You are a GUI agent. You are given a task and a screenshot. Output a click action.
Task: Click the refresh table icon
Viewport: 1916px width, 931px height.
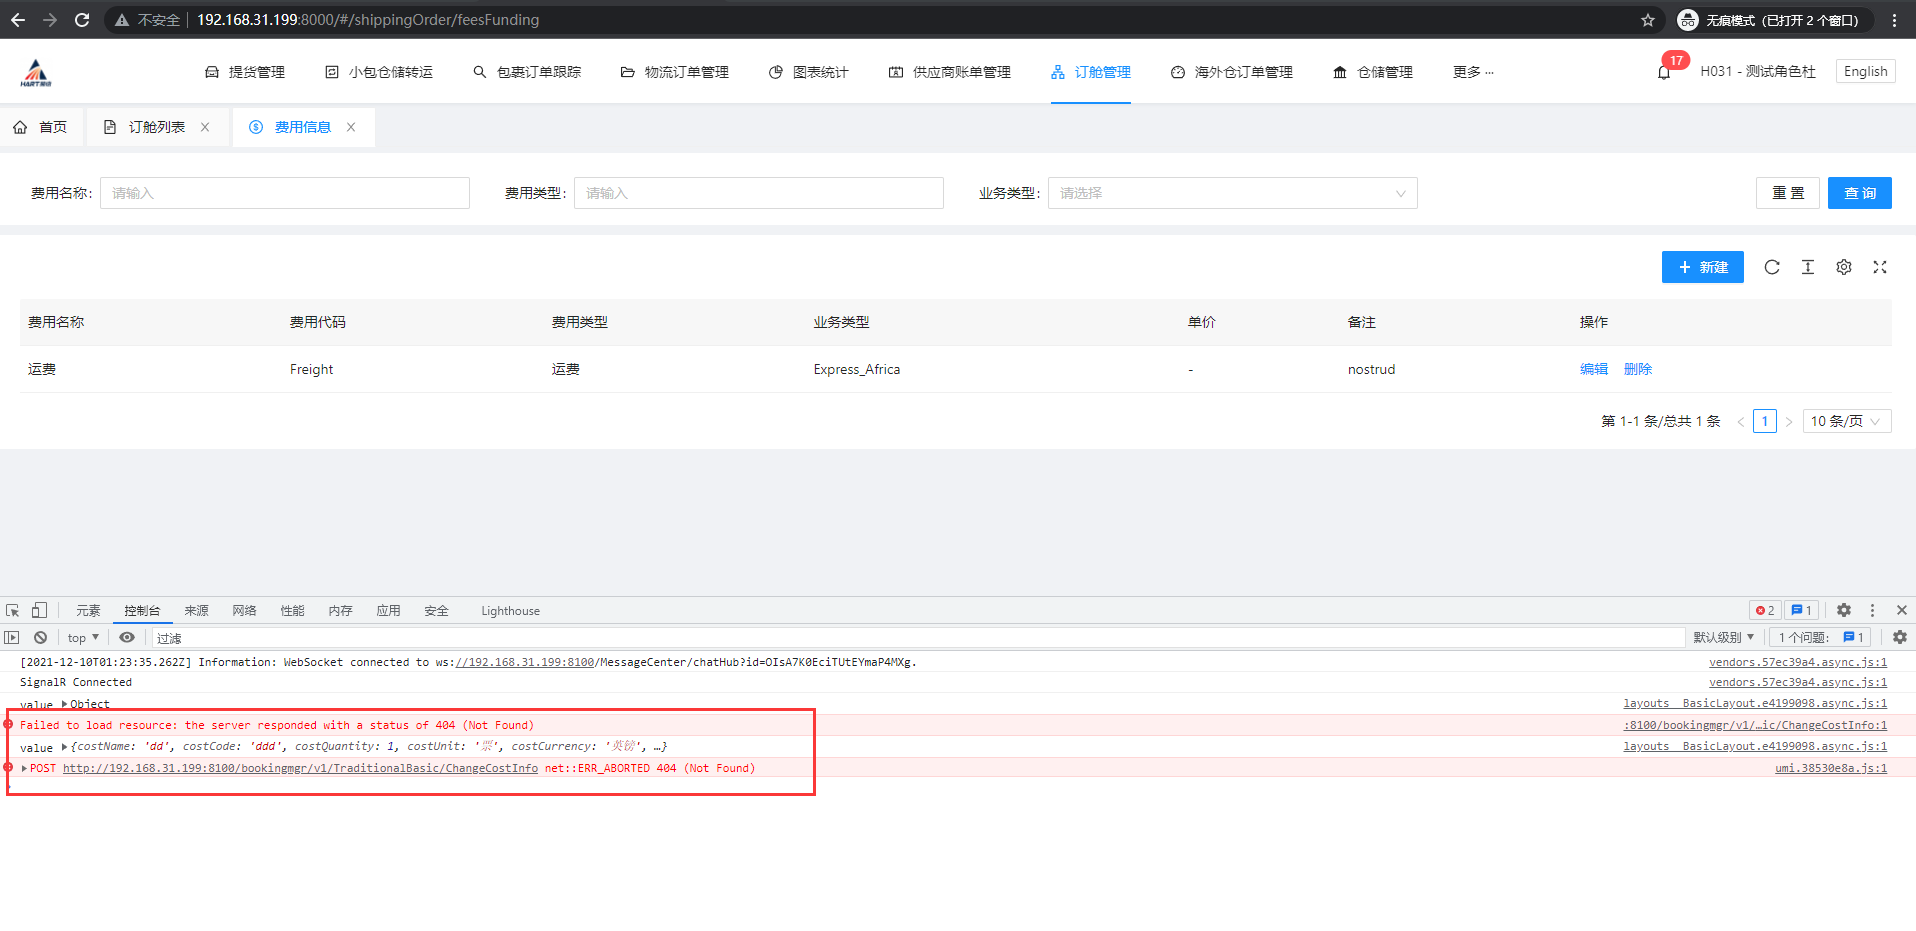click(1771, 267)
